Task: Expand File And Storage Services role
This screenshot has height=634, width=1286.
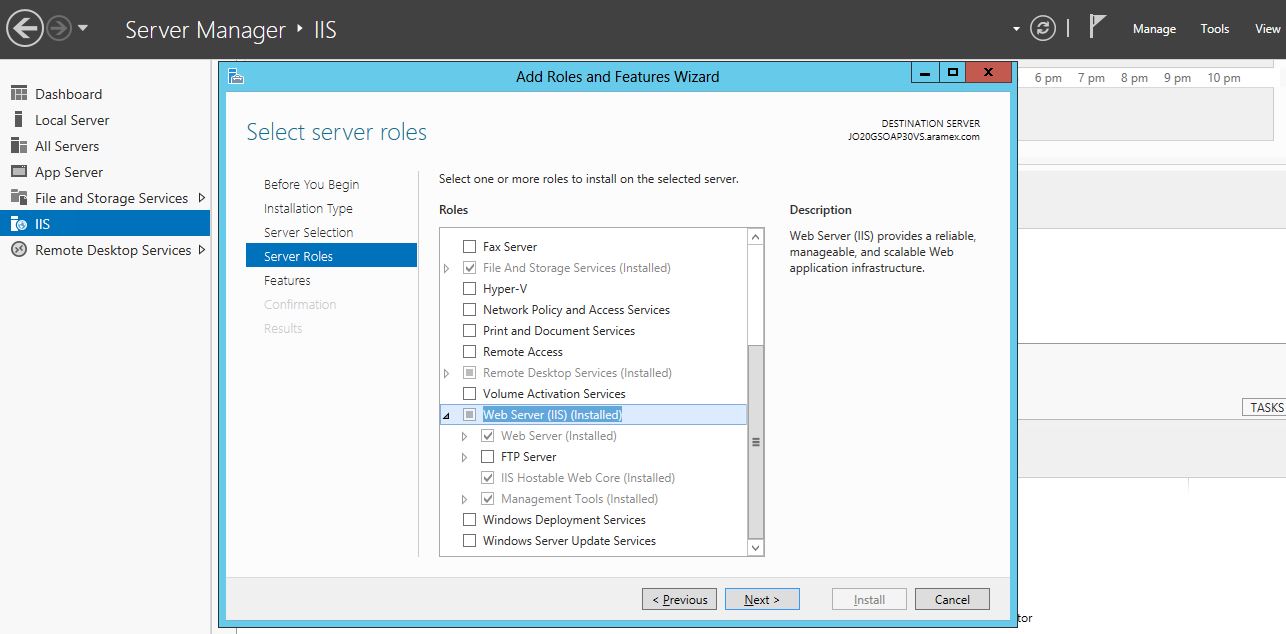Action: [x=446, y=268]
